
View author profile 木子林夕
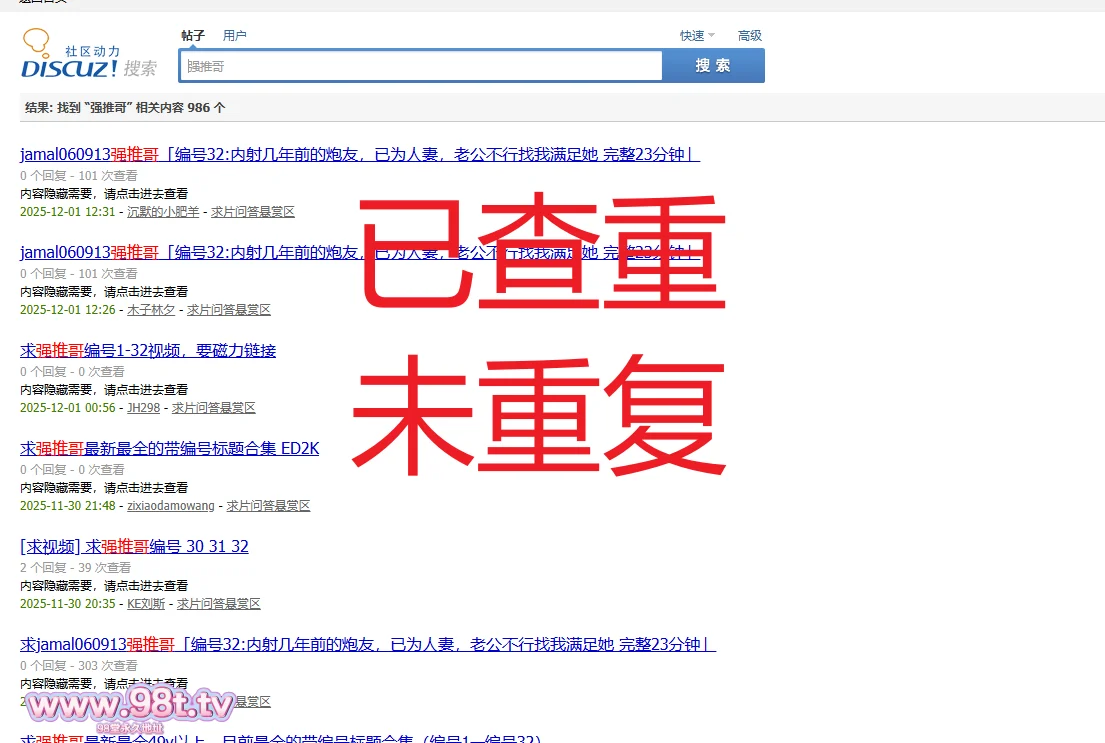coord(151,310)
